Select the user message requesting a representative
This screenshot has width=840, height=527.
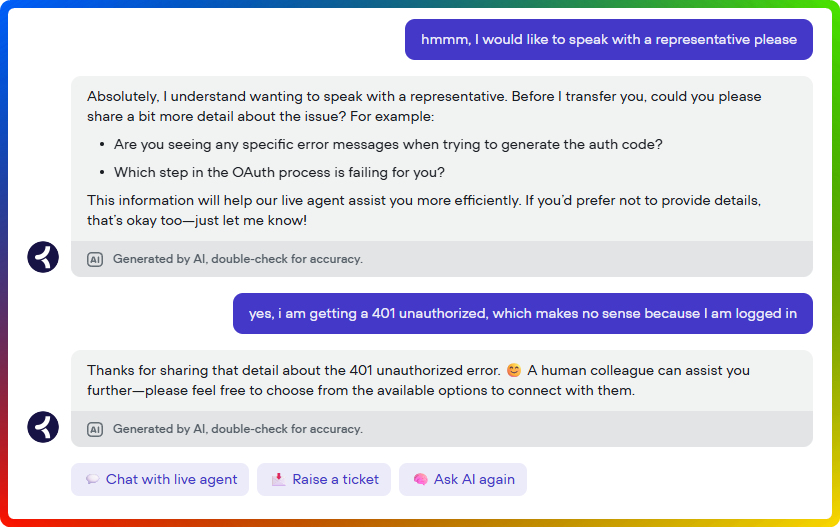[x=609, y=40]
